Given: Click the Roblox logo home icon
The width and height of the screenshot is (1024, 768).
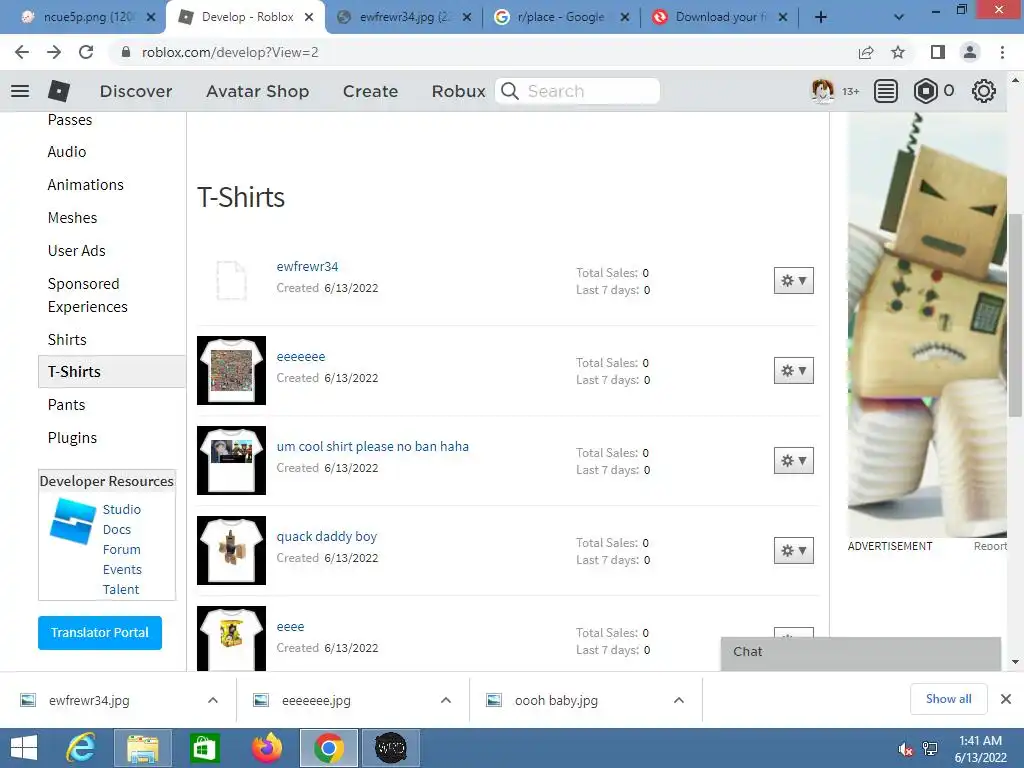Looking at the screenshot, I should (59, 91).
